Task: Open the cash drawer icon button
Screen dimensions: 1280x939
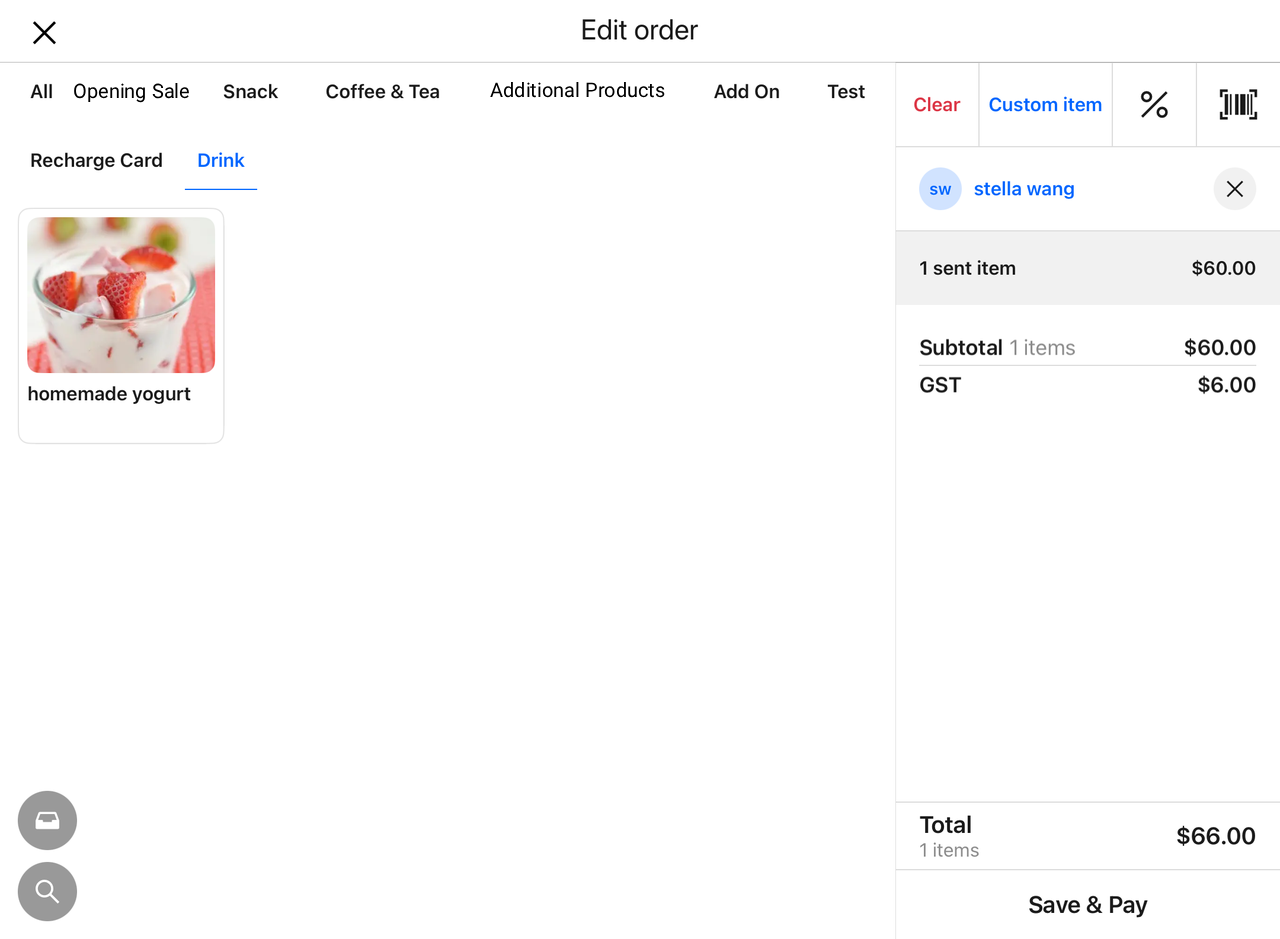Action: (x=47, y=821)
